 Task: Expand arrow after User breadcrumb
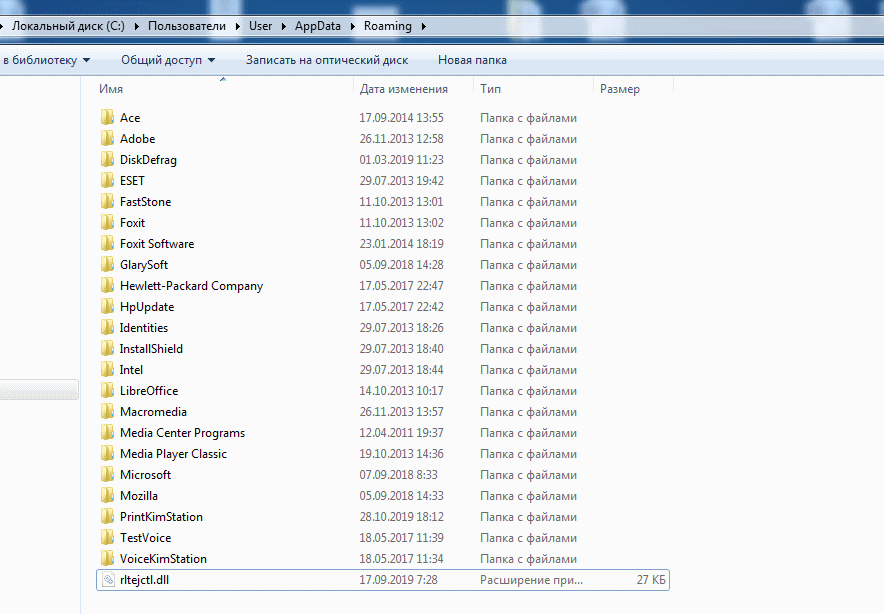(x=283, y=26)
